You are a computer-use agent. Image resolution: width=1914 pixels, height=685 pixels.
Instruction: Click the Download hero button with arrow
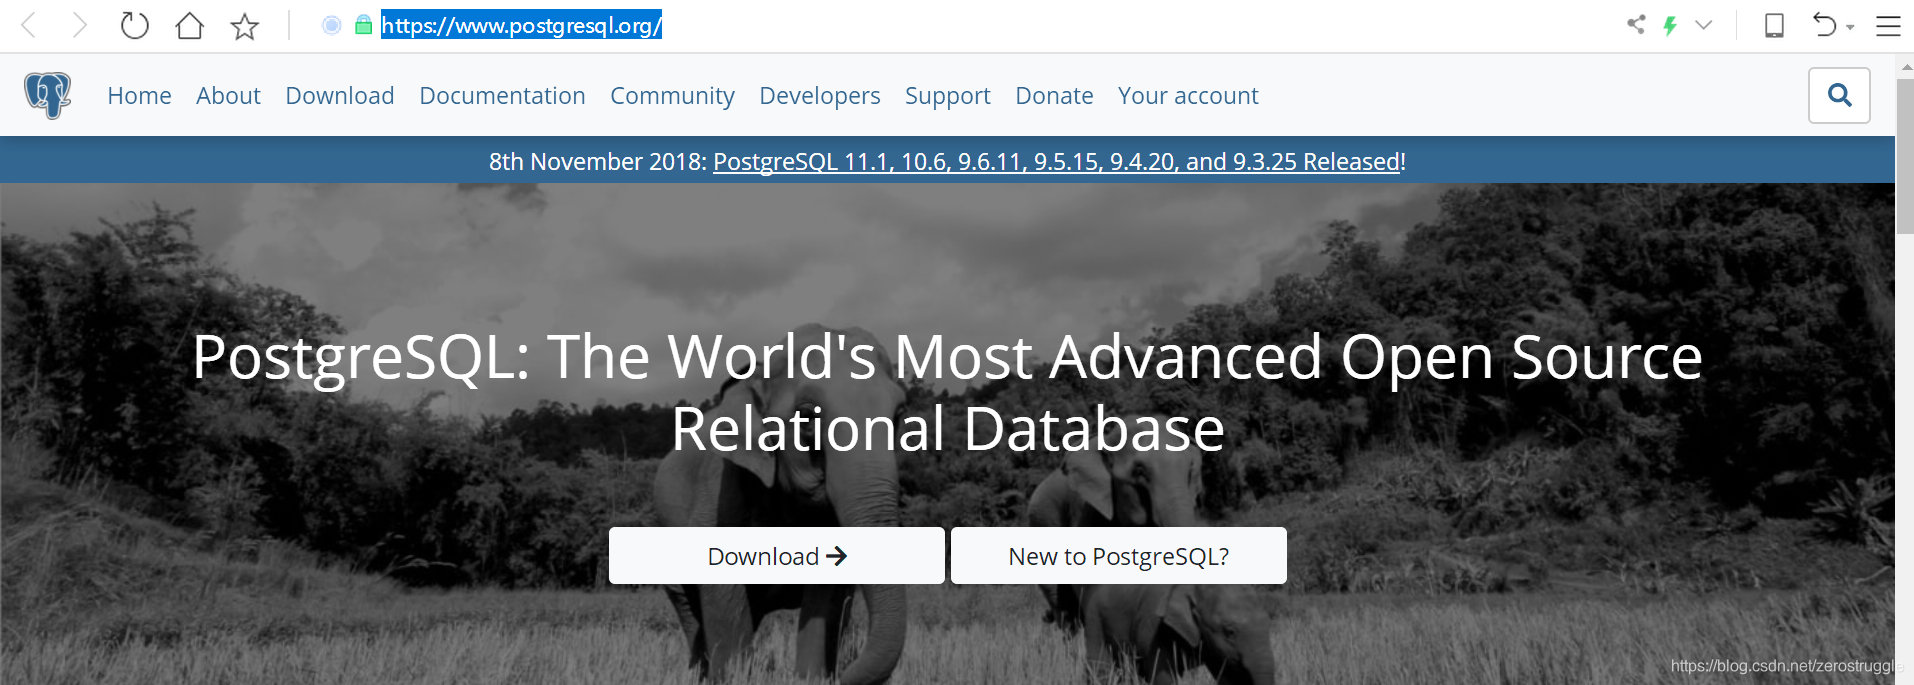(777, 556)
